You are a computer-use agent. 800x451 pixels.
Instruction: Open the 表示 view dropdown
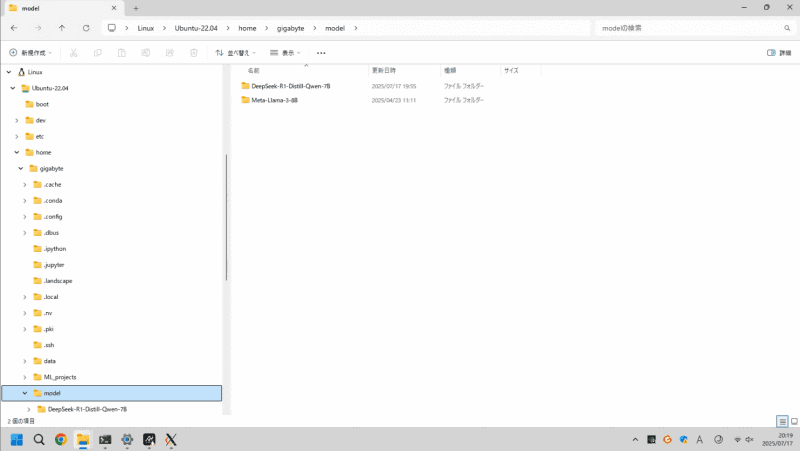(285, 53)
